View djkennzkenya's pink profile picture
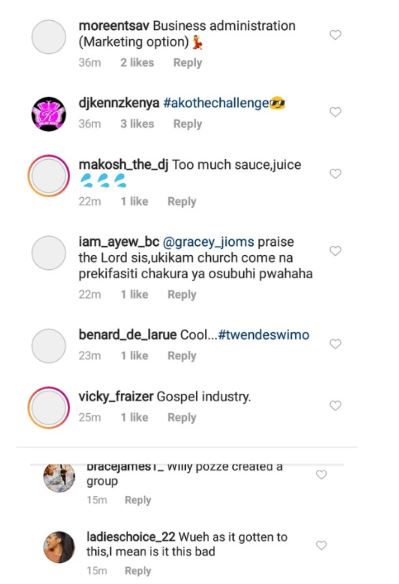 click(49, 114)
